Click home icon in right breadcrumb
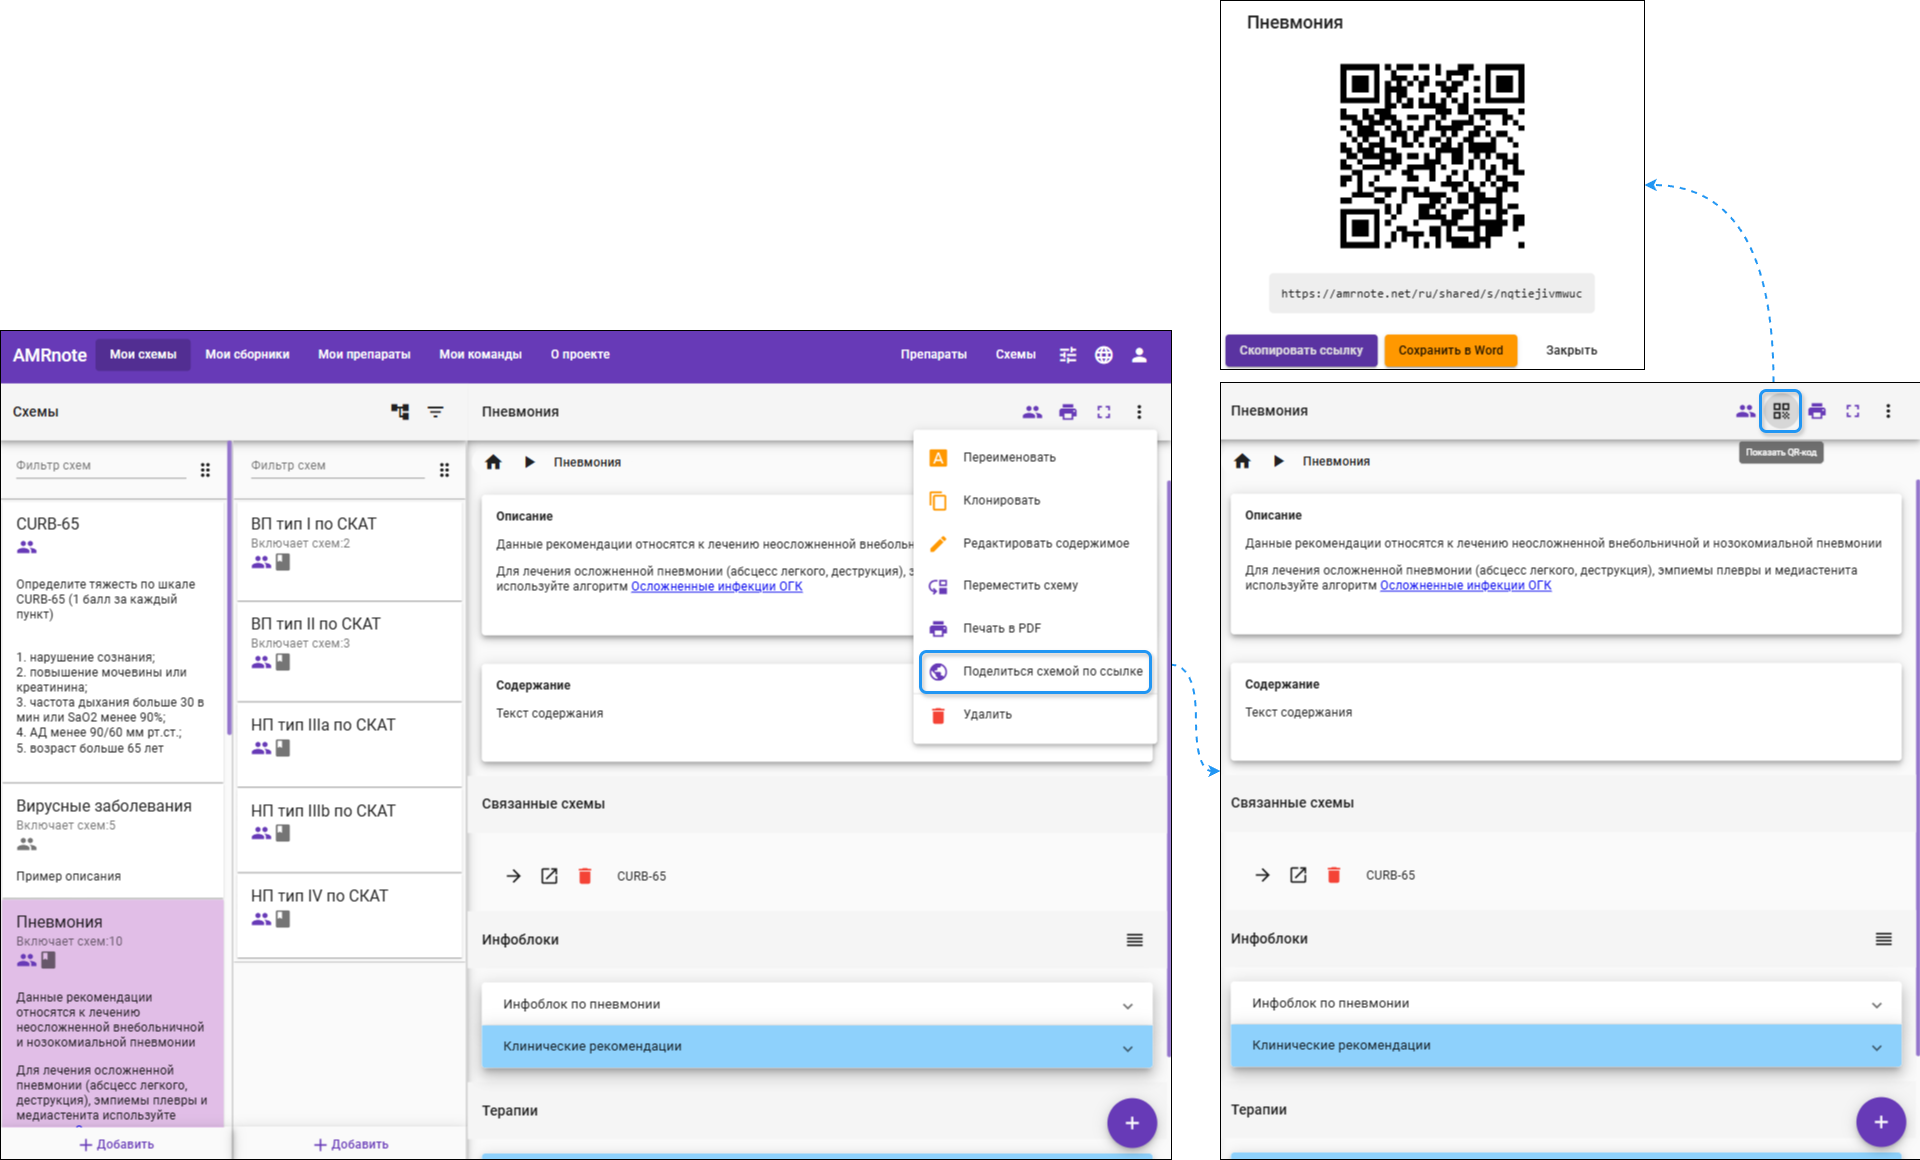 point(1242,461)
